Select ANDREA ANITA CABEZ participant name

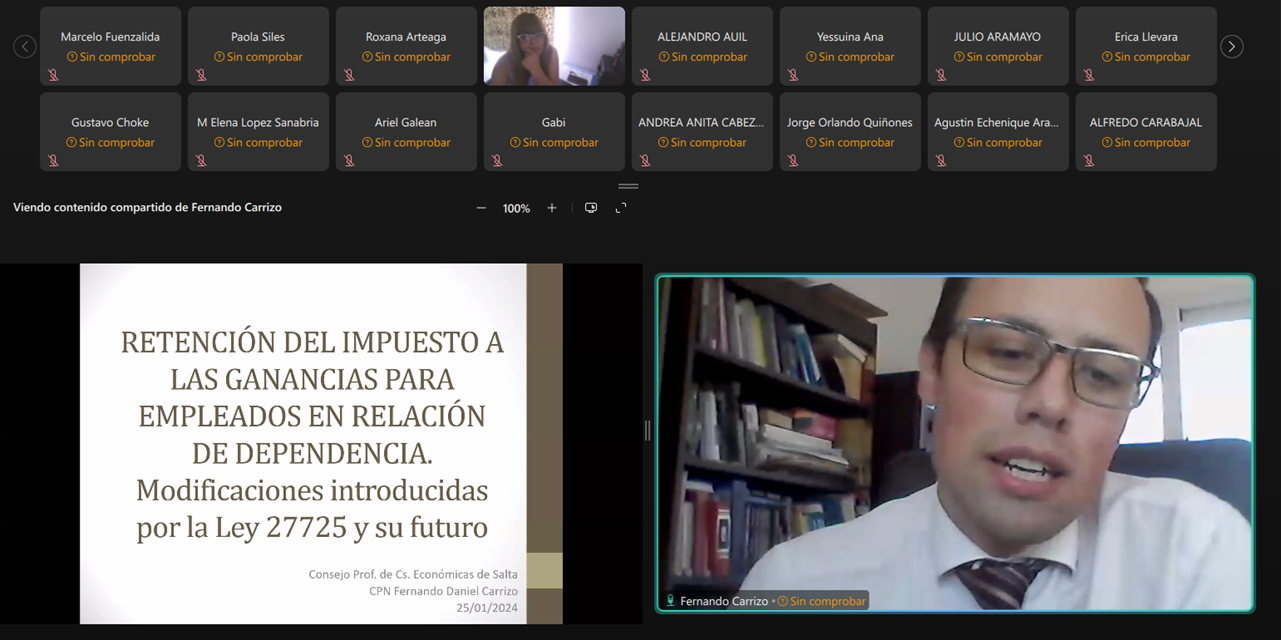pyautogui.click(x=702, y=123)
